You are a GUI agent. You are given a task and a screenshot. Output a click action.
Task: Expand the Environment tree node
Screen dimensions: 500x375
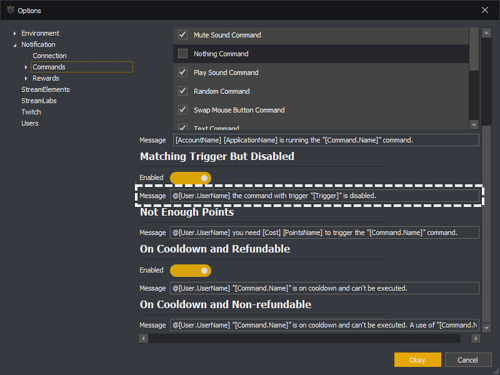point(15,33)
